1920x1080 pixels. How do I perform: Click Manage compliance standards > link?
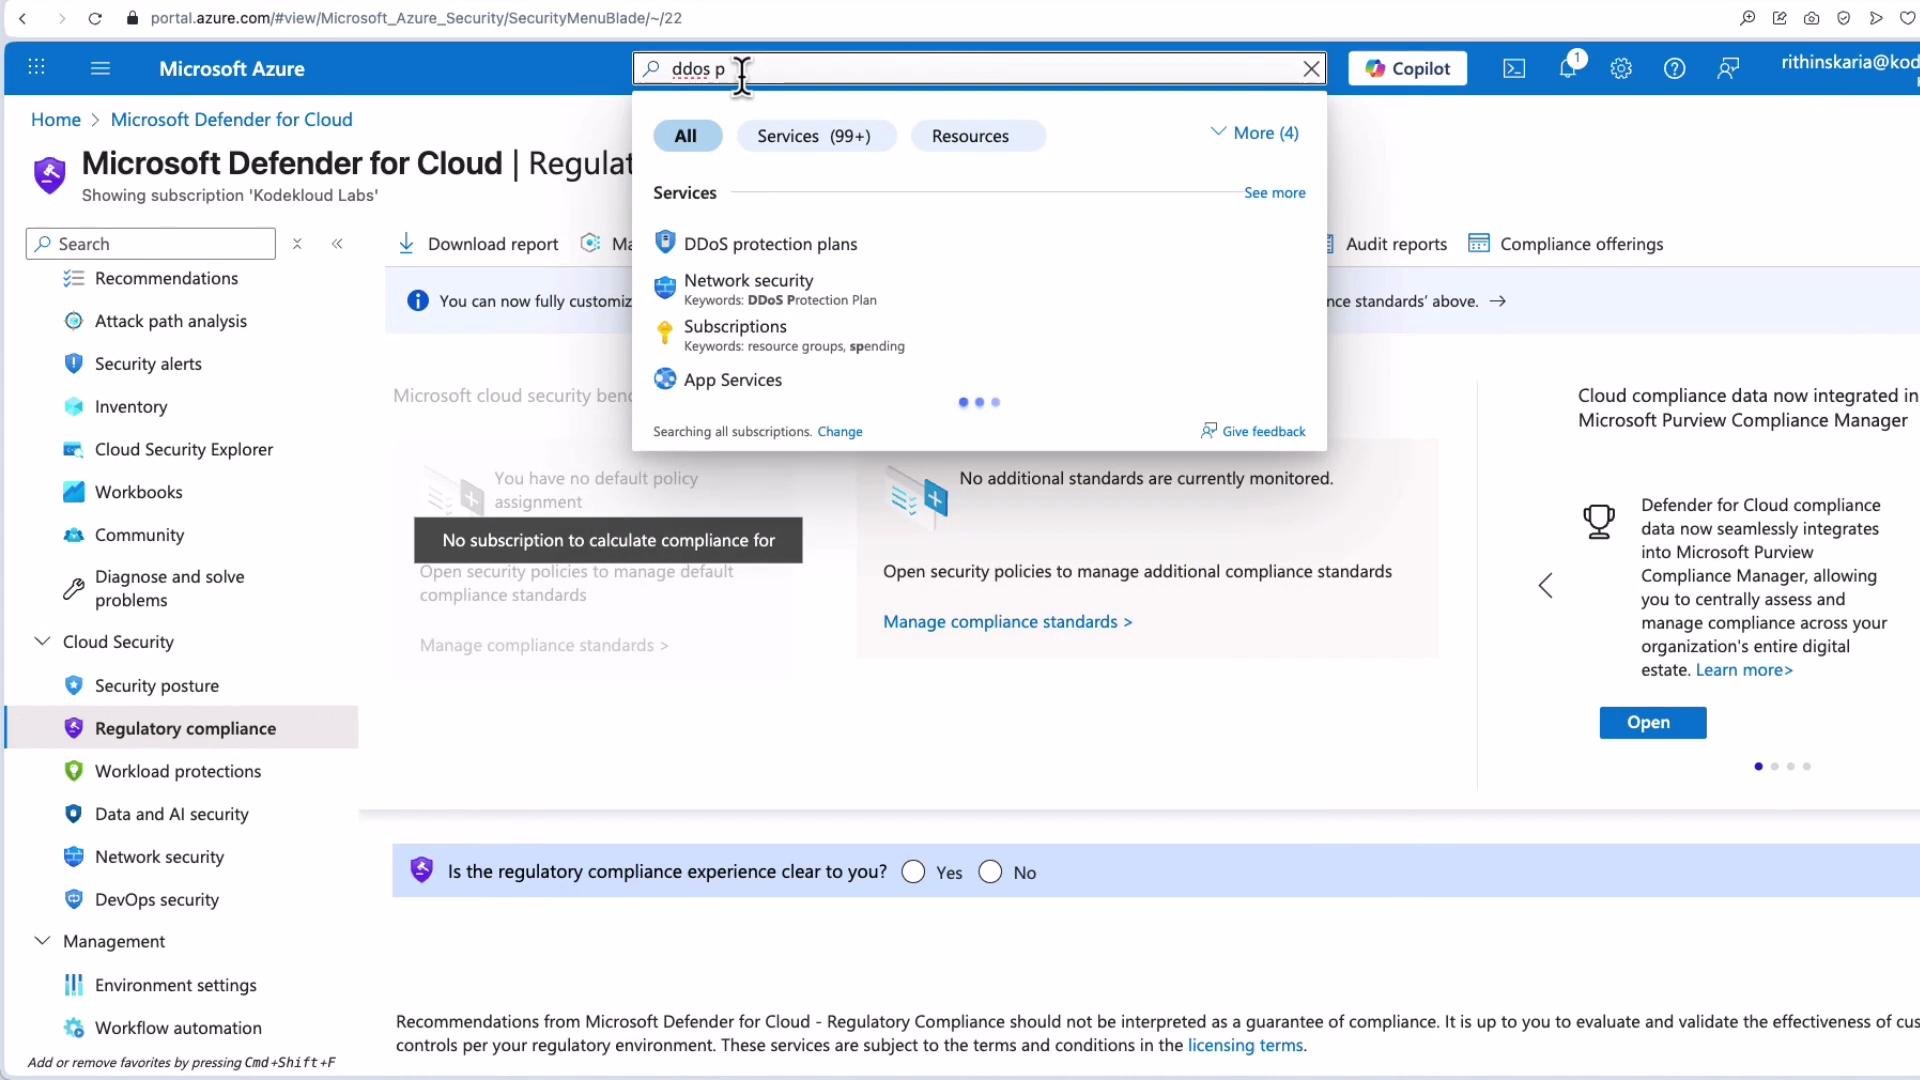(1007, 622)
